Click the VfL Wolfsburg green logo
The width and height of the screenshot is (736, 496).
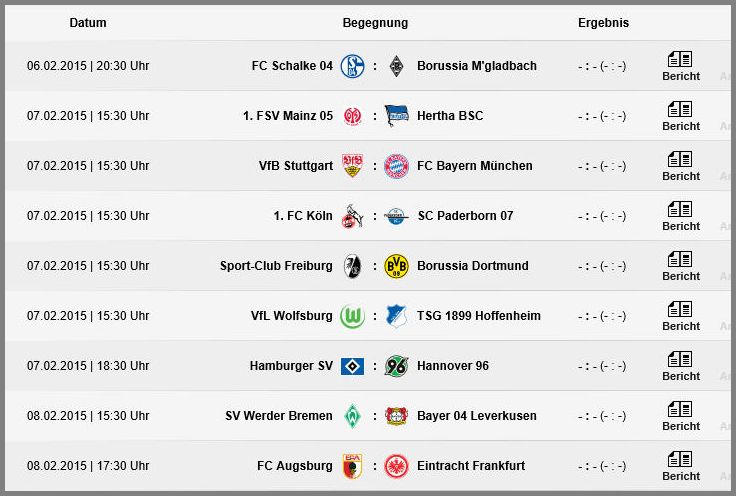coord(352,316)
